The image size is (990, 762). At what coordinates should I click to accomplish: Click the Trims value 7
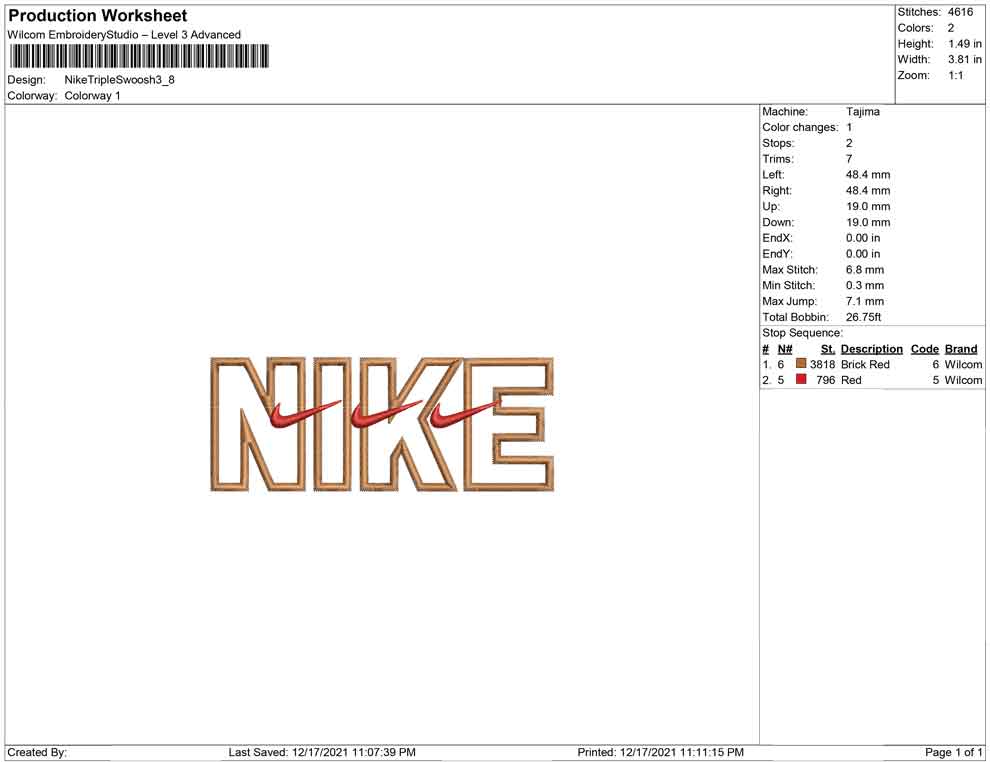[849, 158]
